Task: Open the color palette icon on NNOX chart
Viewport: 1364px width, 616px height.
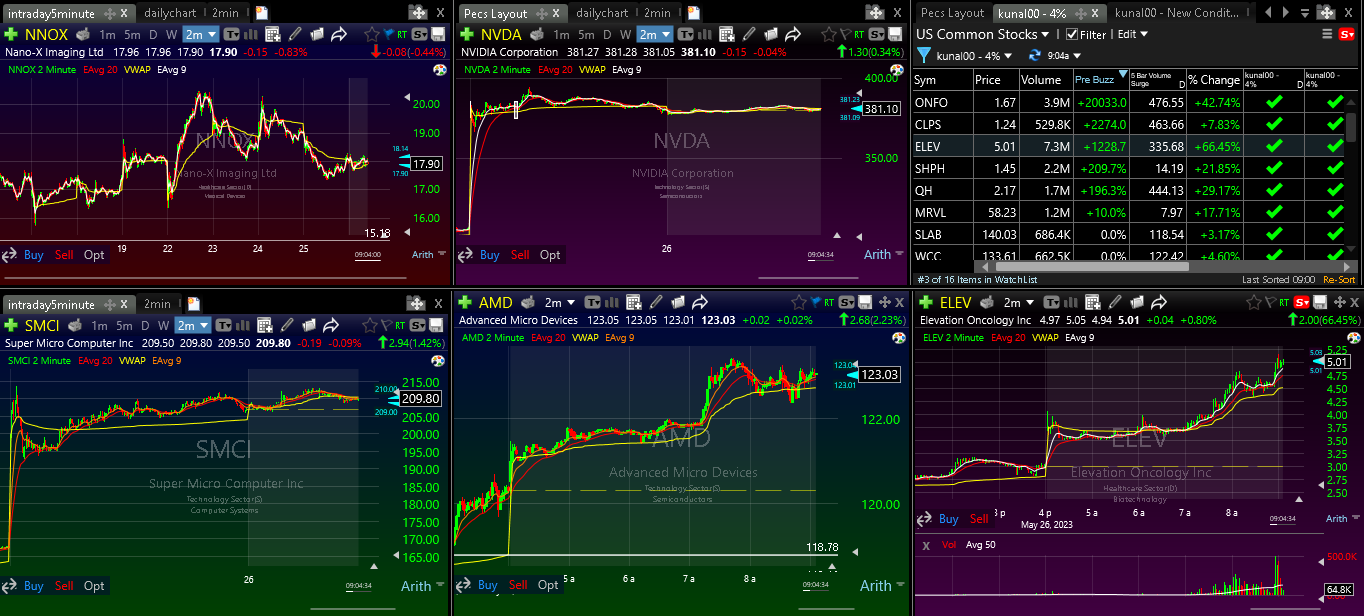Action: click(x=439, y=70)
